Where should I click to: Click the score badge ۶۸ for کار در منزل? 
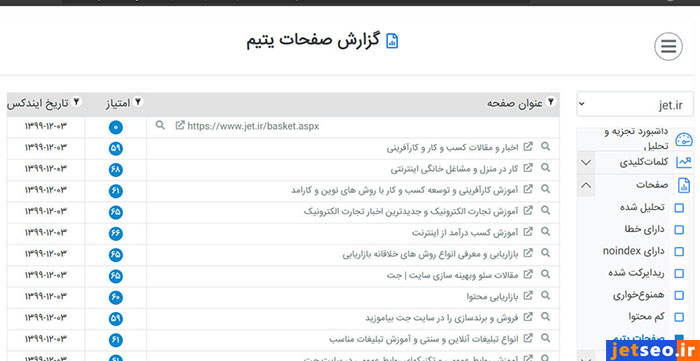pyautogui.click(x=116, y=170)
